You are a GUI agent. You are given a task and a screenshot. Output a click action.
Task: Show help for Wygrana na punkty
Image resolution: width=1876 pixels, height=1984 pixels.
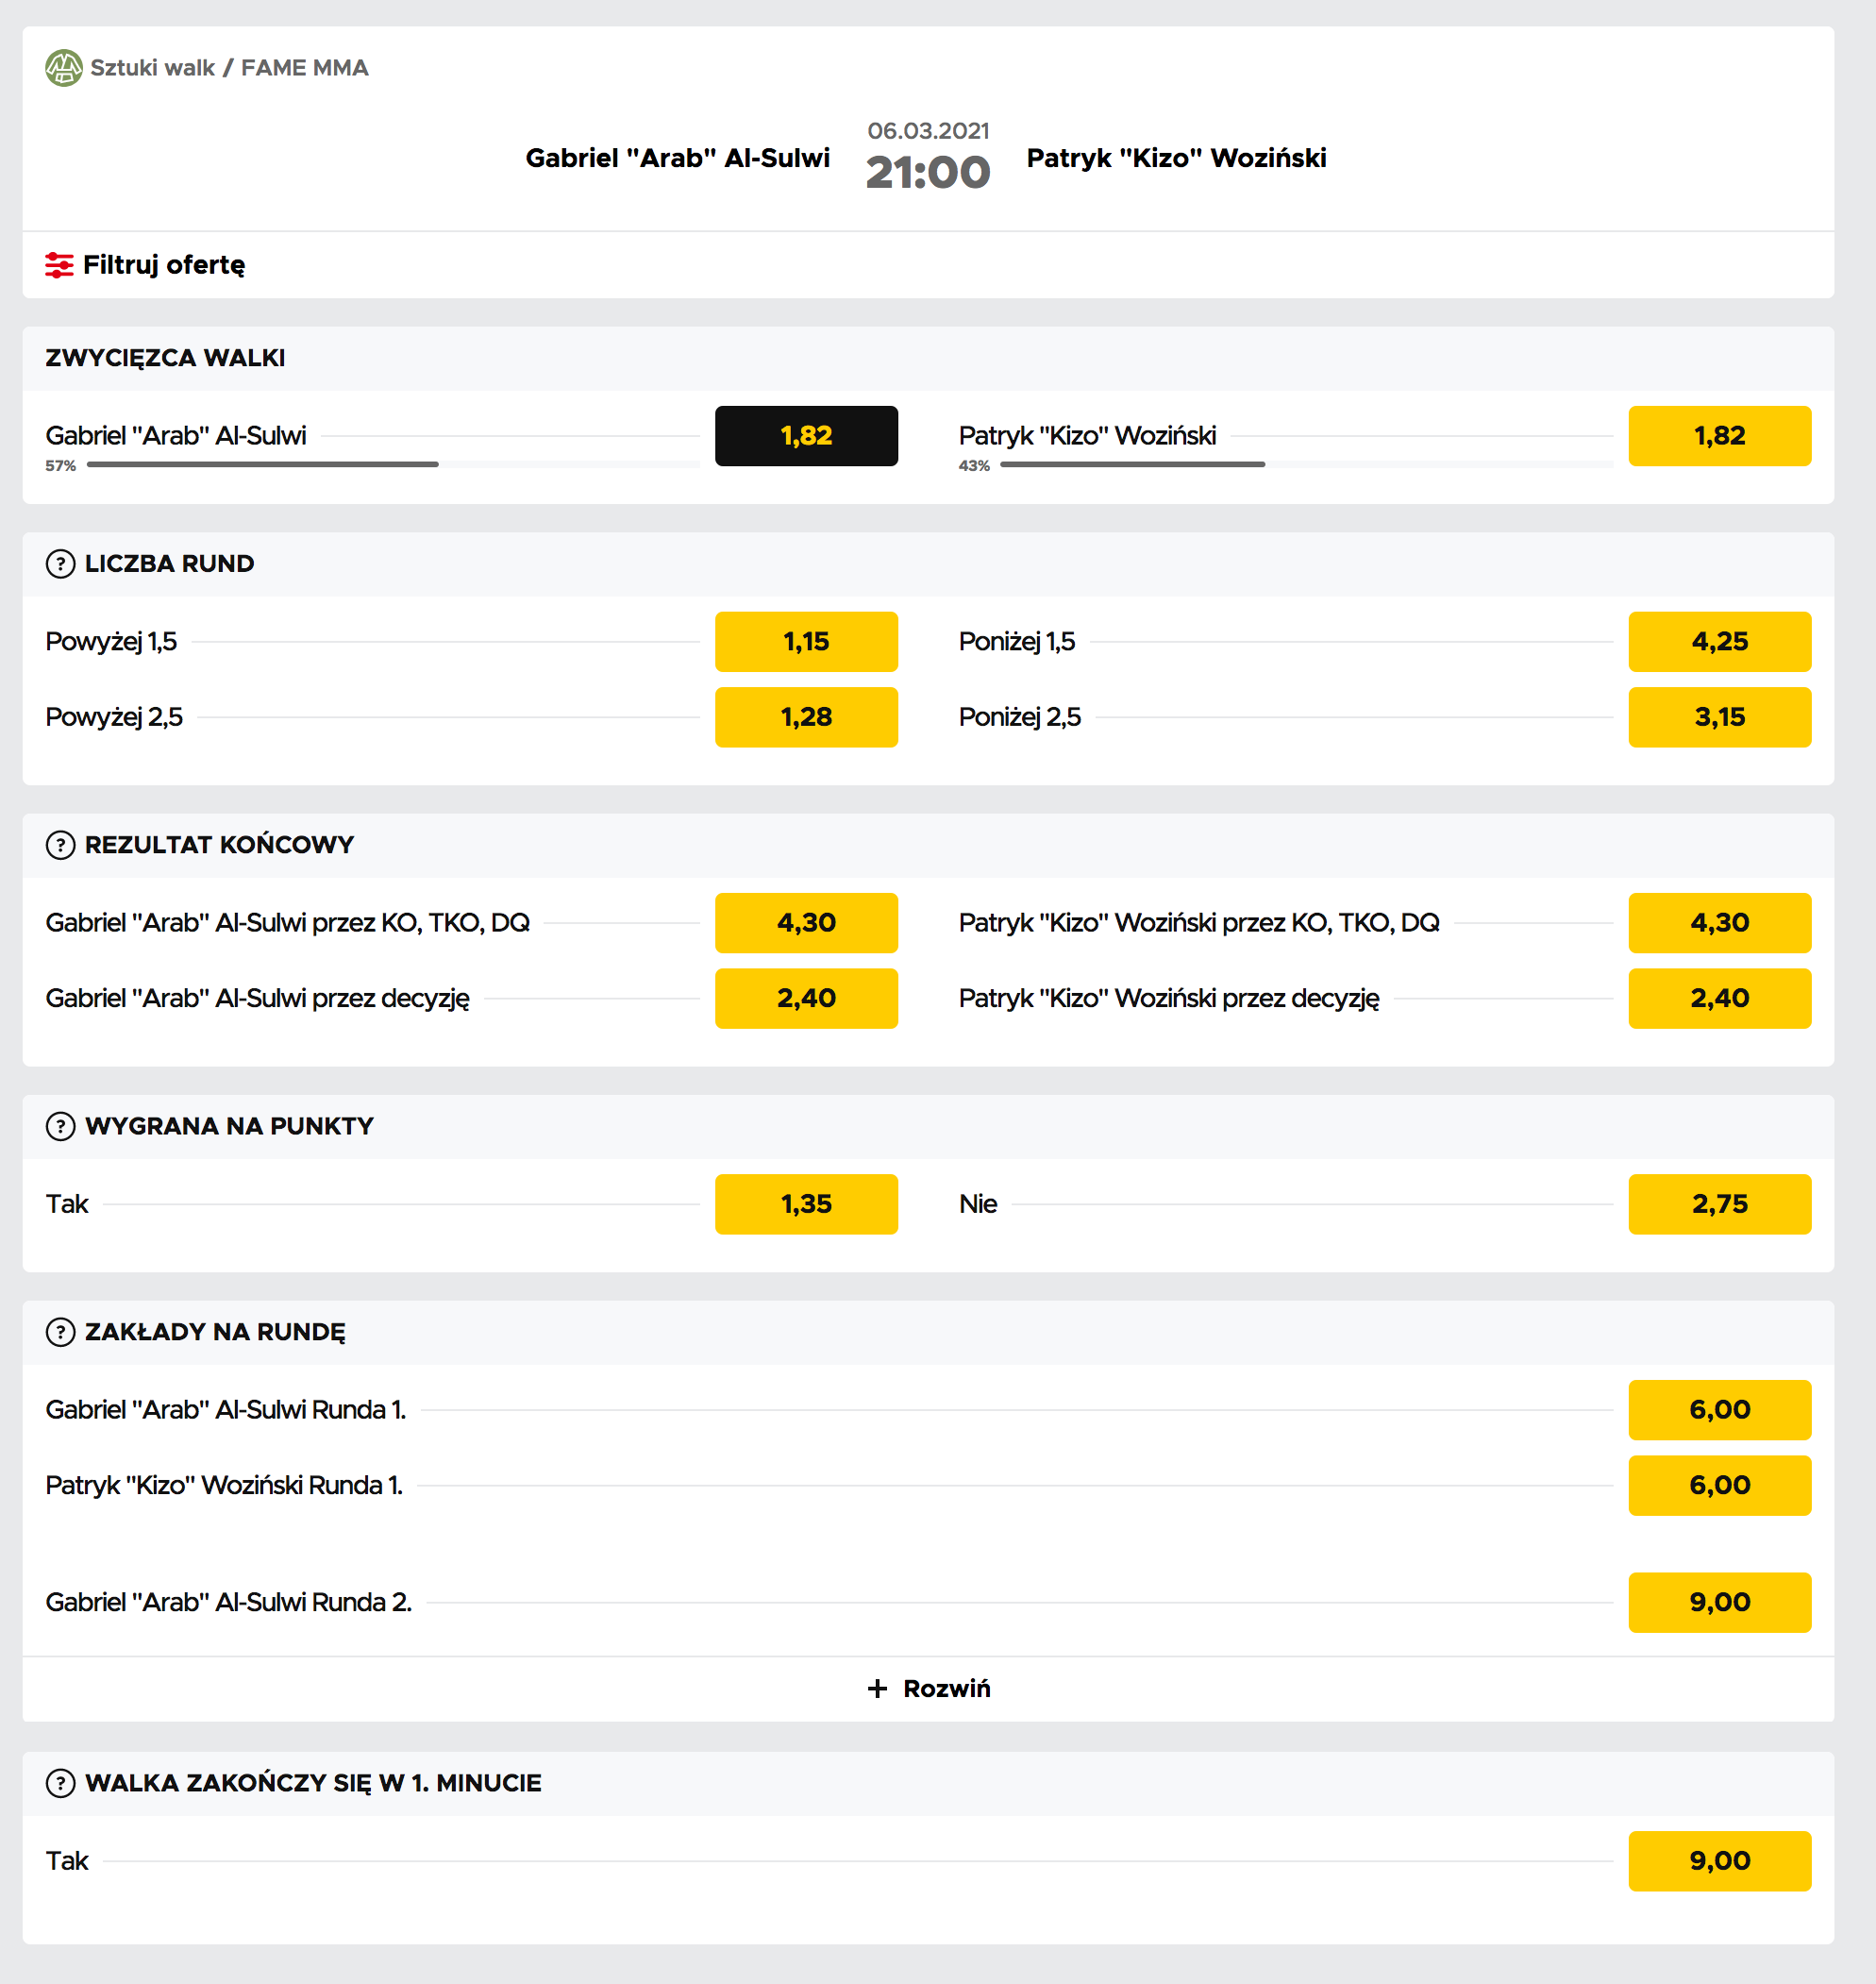tap(61, 1126)
